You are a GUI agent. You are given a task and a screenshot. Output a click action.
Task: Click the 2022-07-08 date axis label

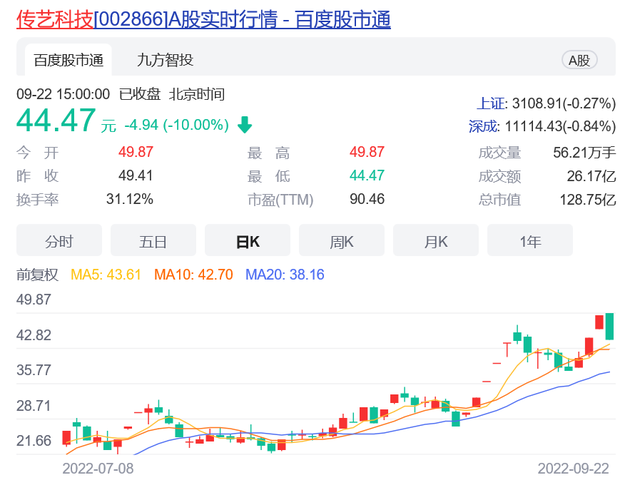coord(98,467)
